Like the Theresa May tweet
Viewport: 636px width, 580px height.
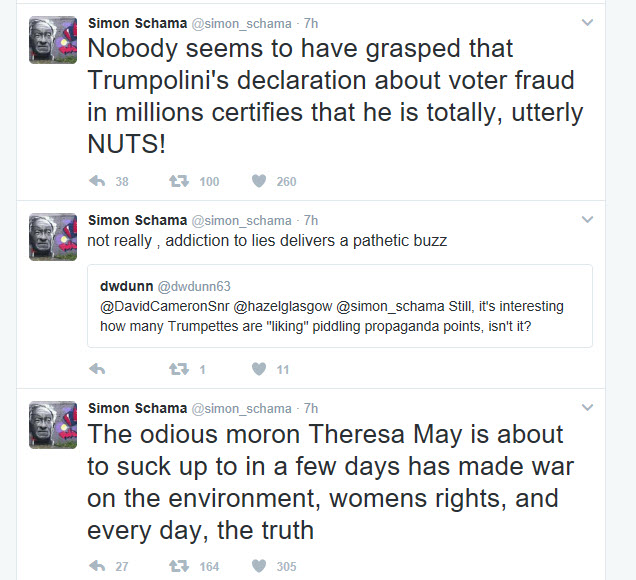pos(258,566)
